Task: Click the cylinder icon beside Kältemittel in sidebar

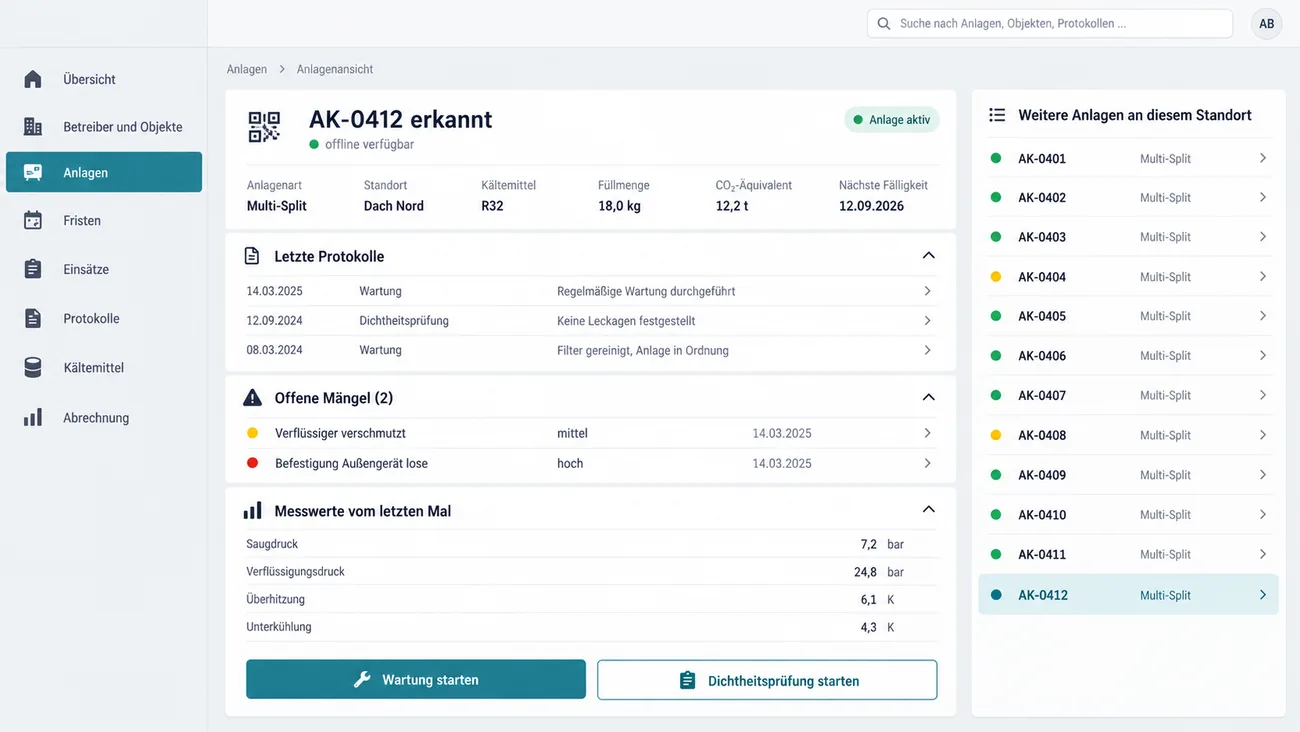Action: 33,367
